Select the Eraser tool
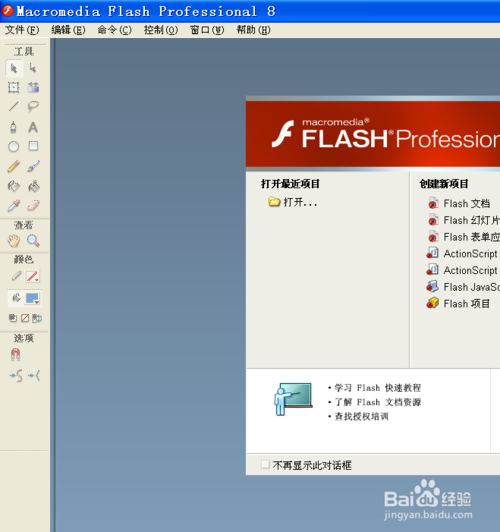500x532 pixels. coord(33,206)
